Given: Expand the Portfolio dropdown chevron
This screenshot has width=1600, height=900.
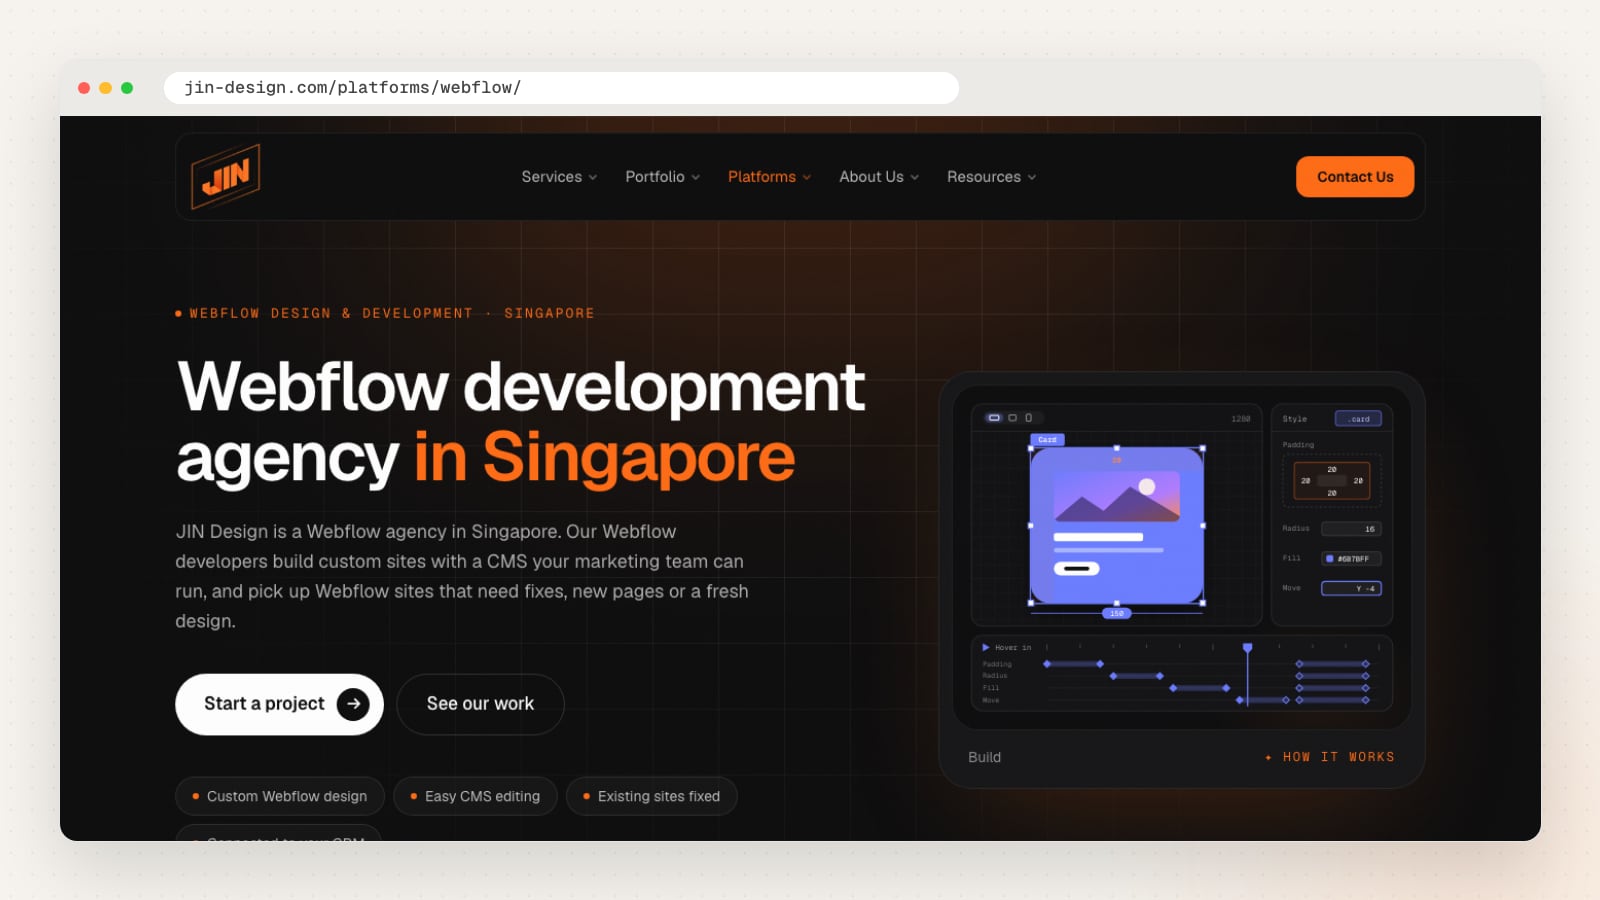Looking at the screenshot, I should tap(696, 177).
